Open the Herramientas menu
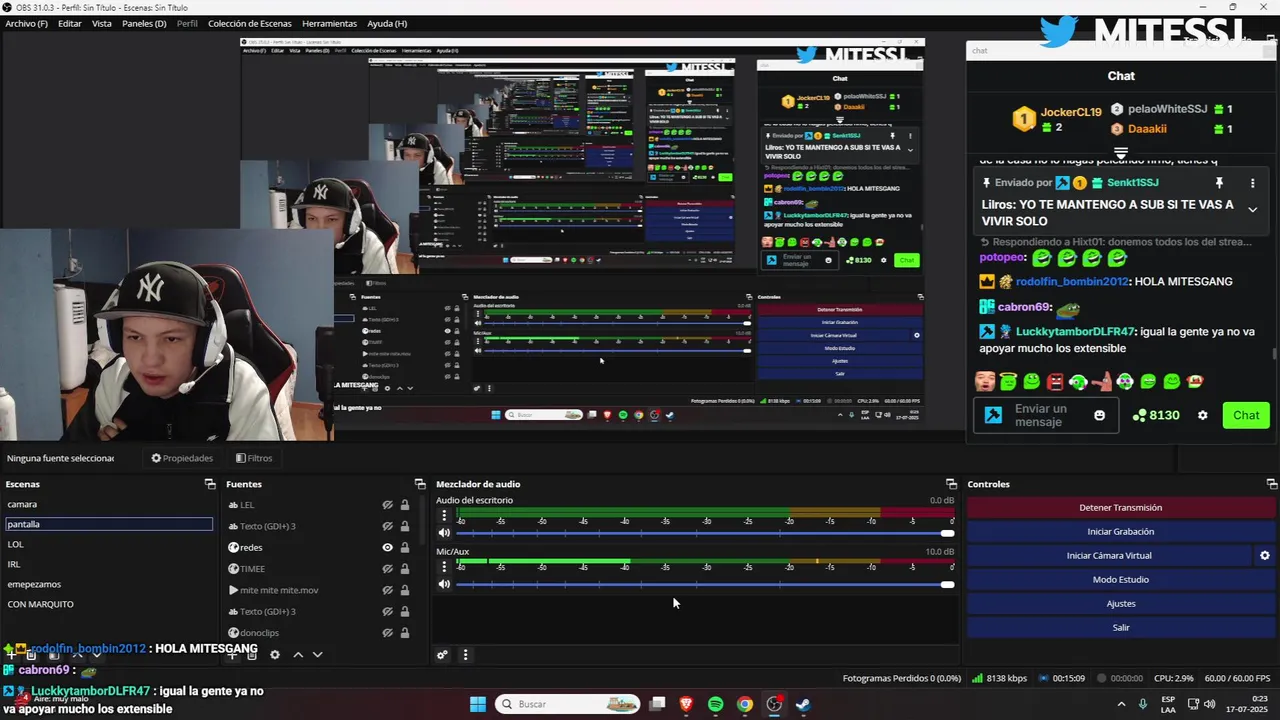 [329, 23]
